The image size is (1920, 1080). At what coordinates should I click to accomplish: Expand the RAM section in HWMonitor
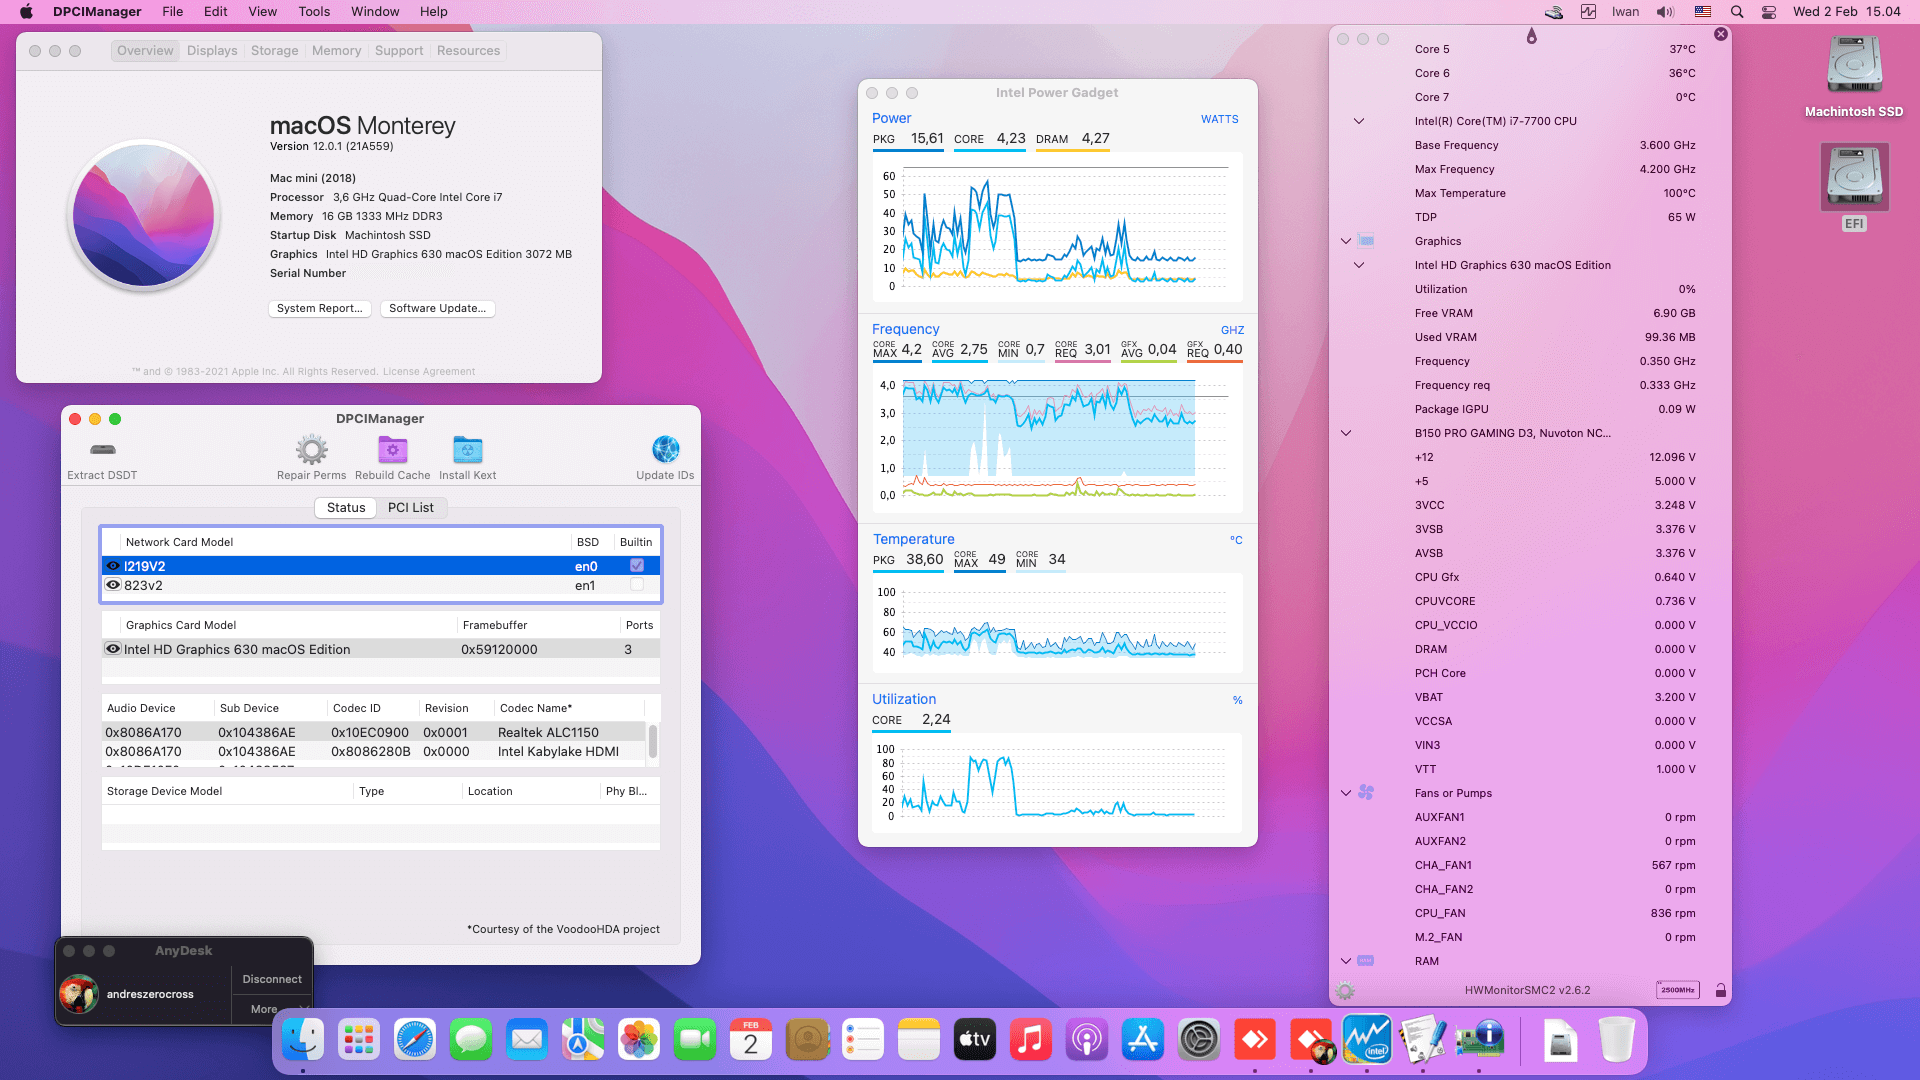click(1346, 961)
